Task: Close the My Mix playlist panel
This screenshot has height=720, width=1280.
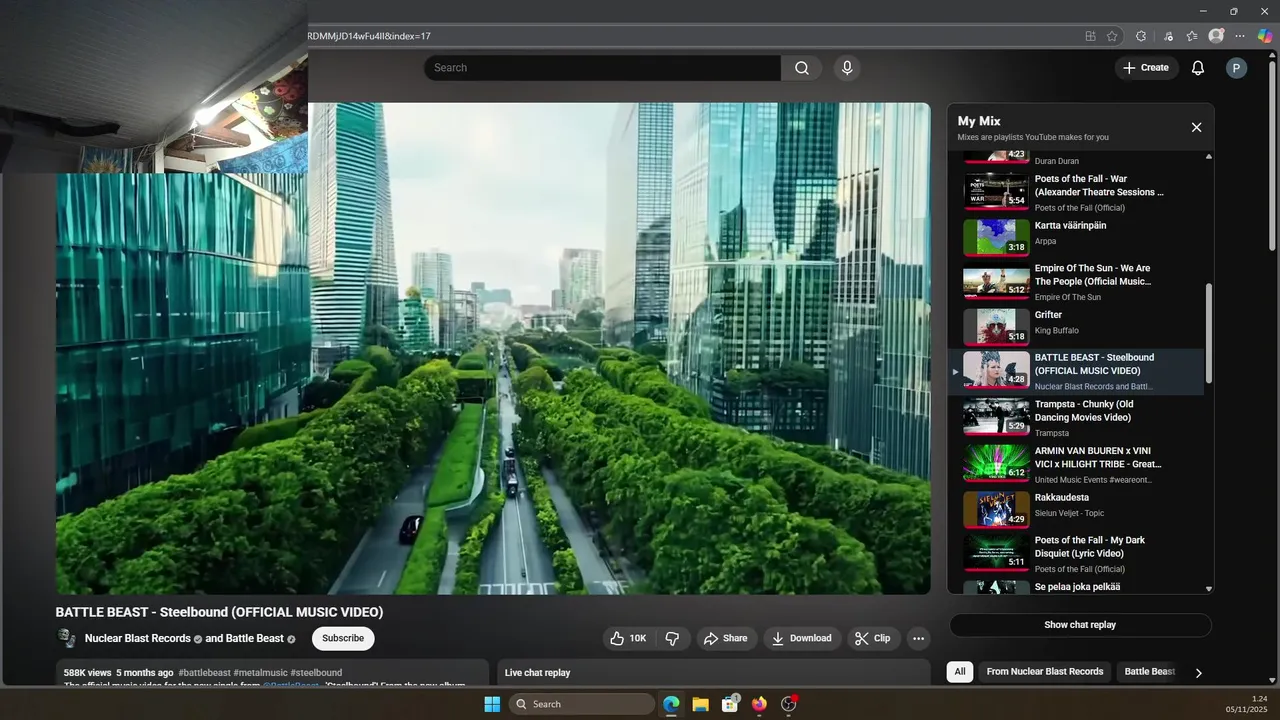Action: (x=1196, y=127)
